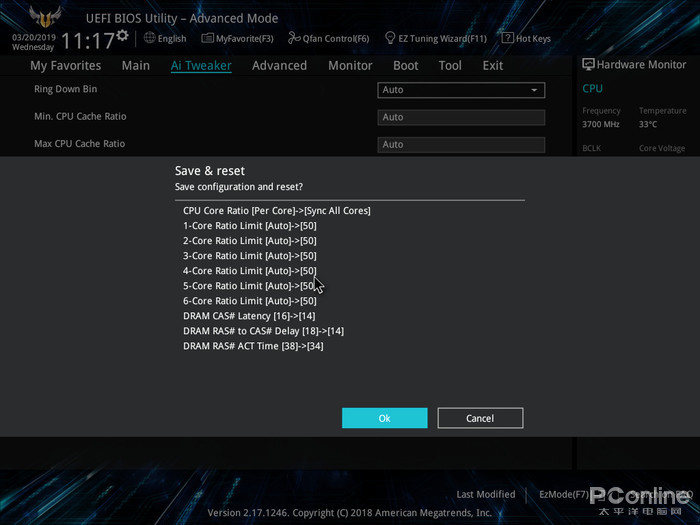Viewport: 700px width, 525px height.
Task: Click the Max CPU Cache Ratio label
Action: point(79,143)
